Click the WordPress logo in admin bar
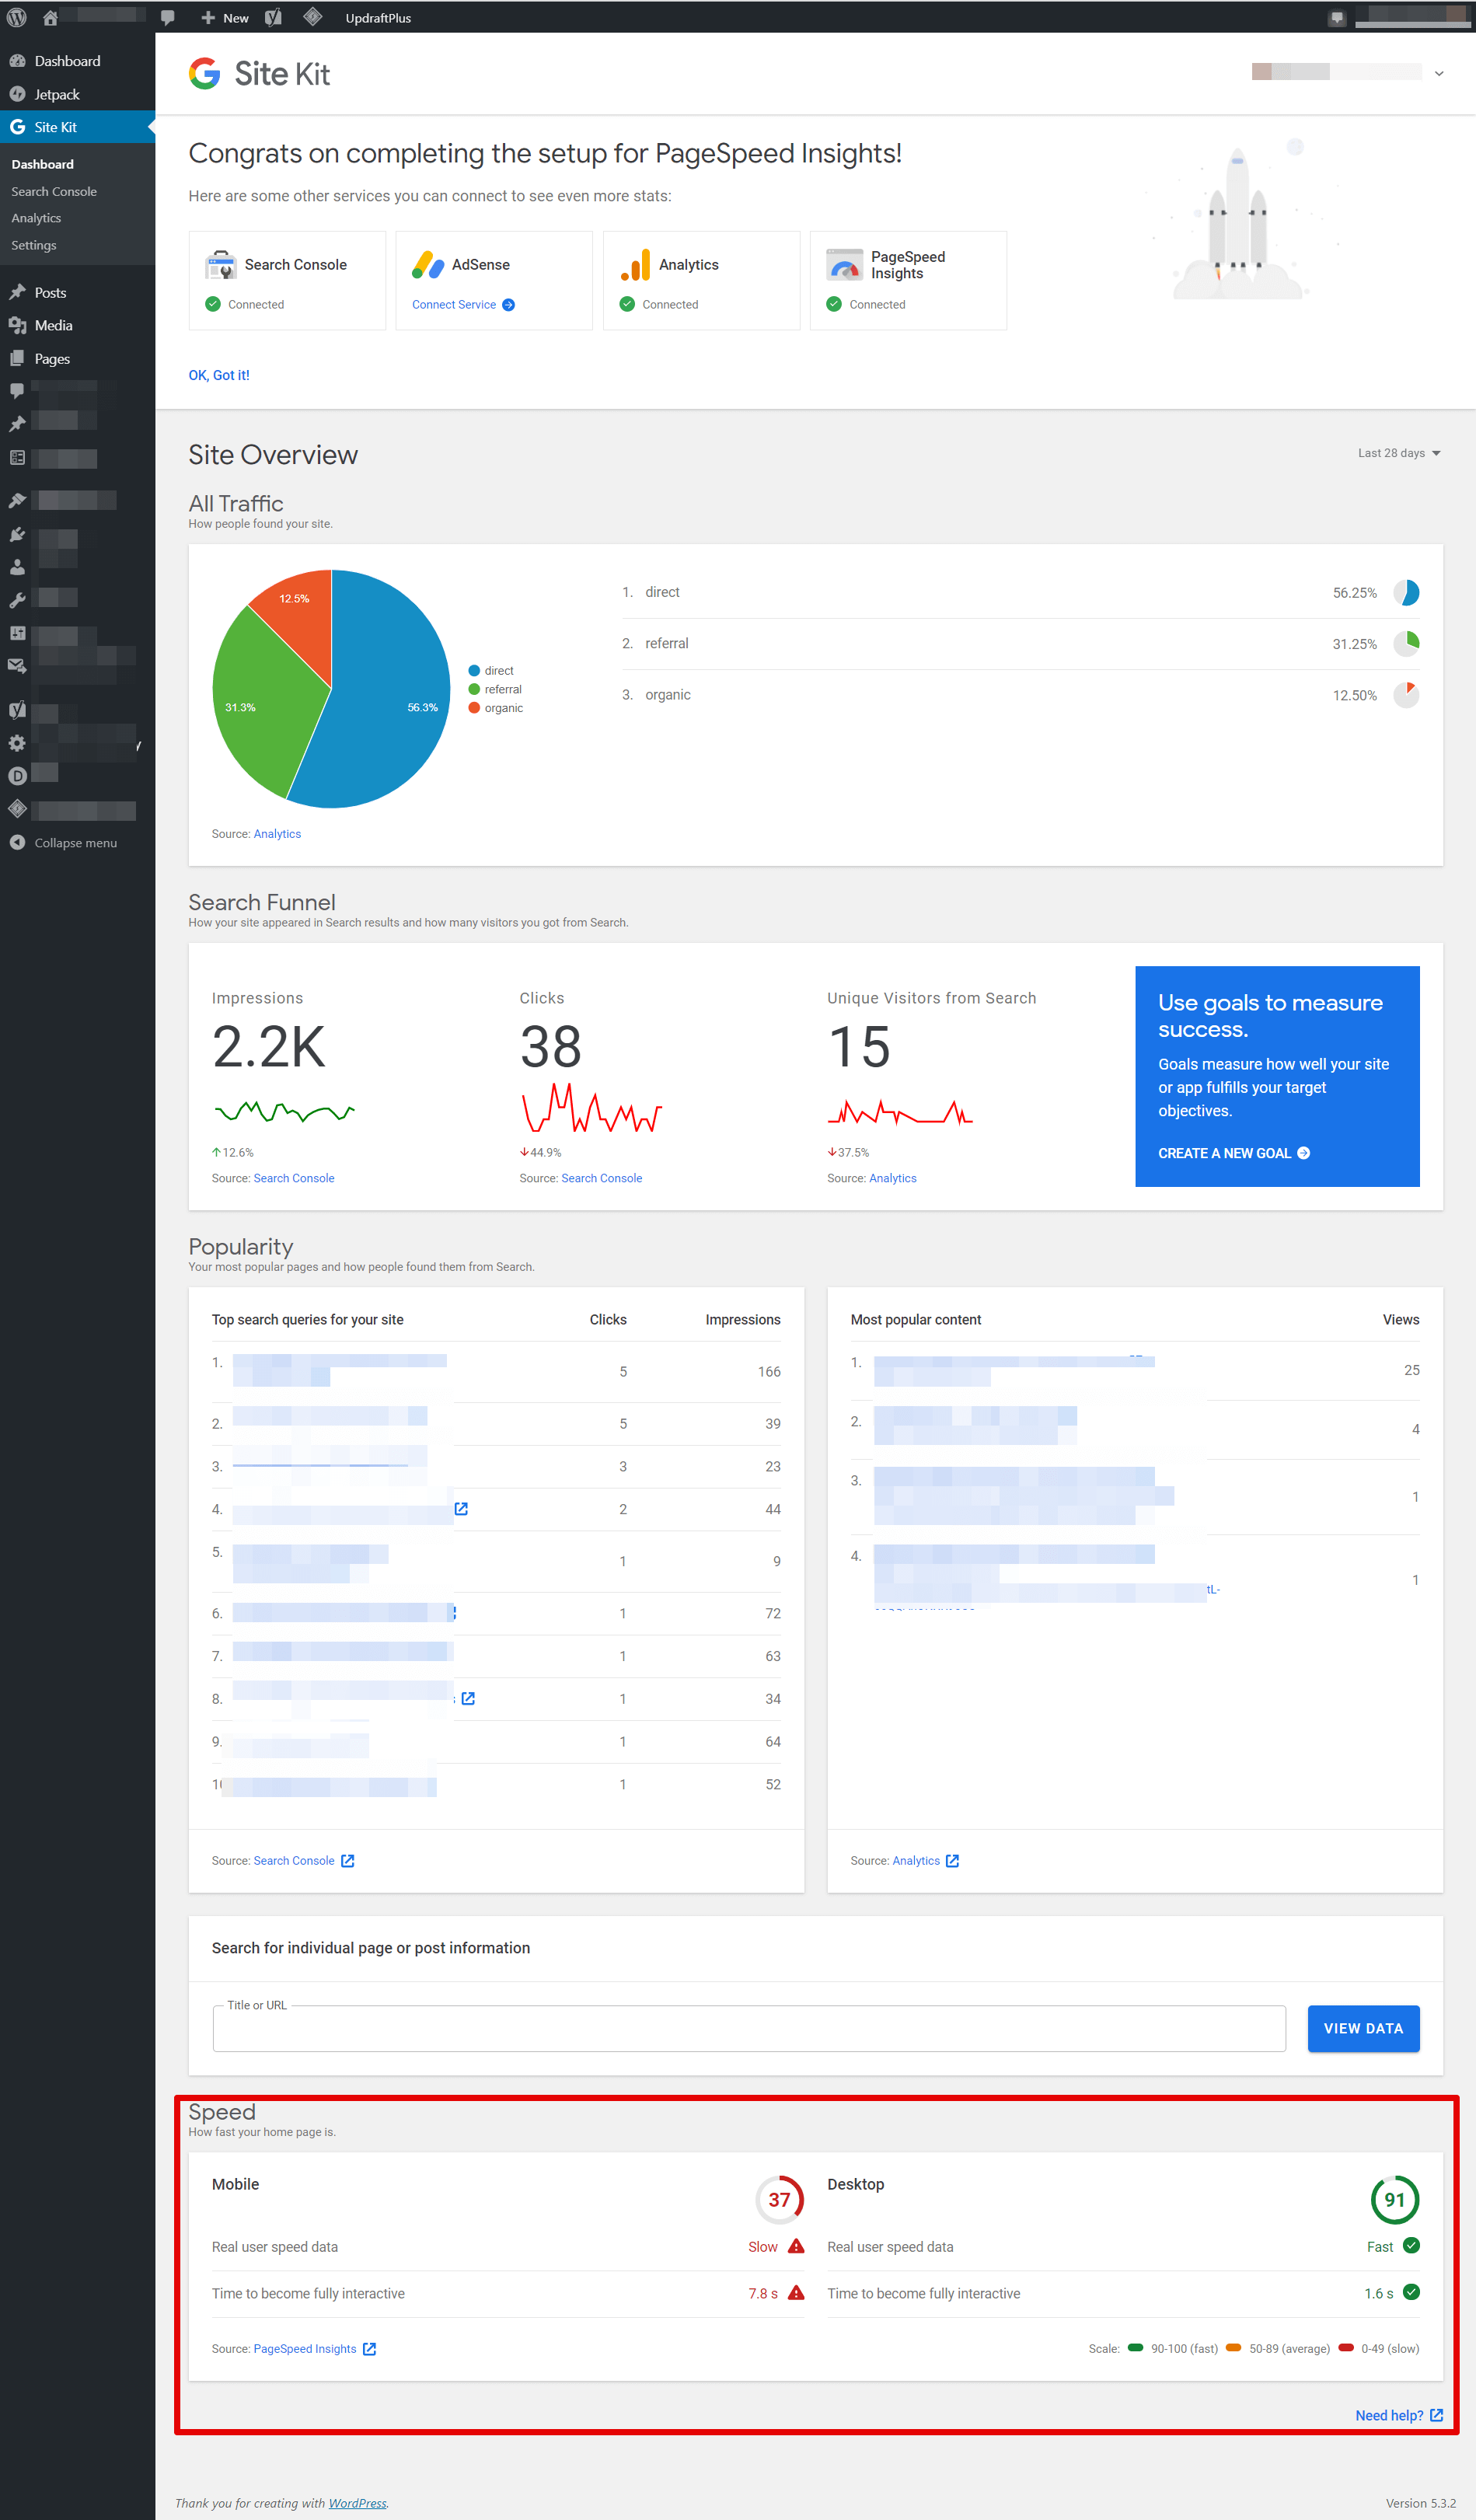1476x2520 pixels. pyautogui.click(x=17, y=17)
